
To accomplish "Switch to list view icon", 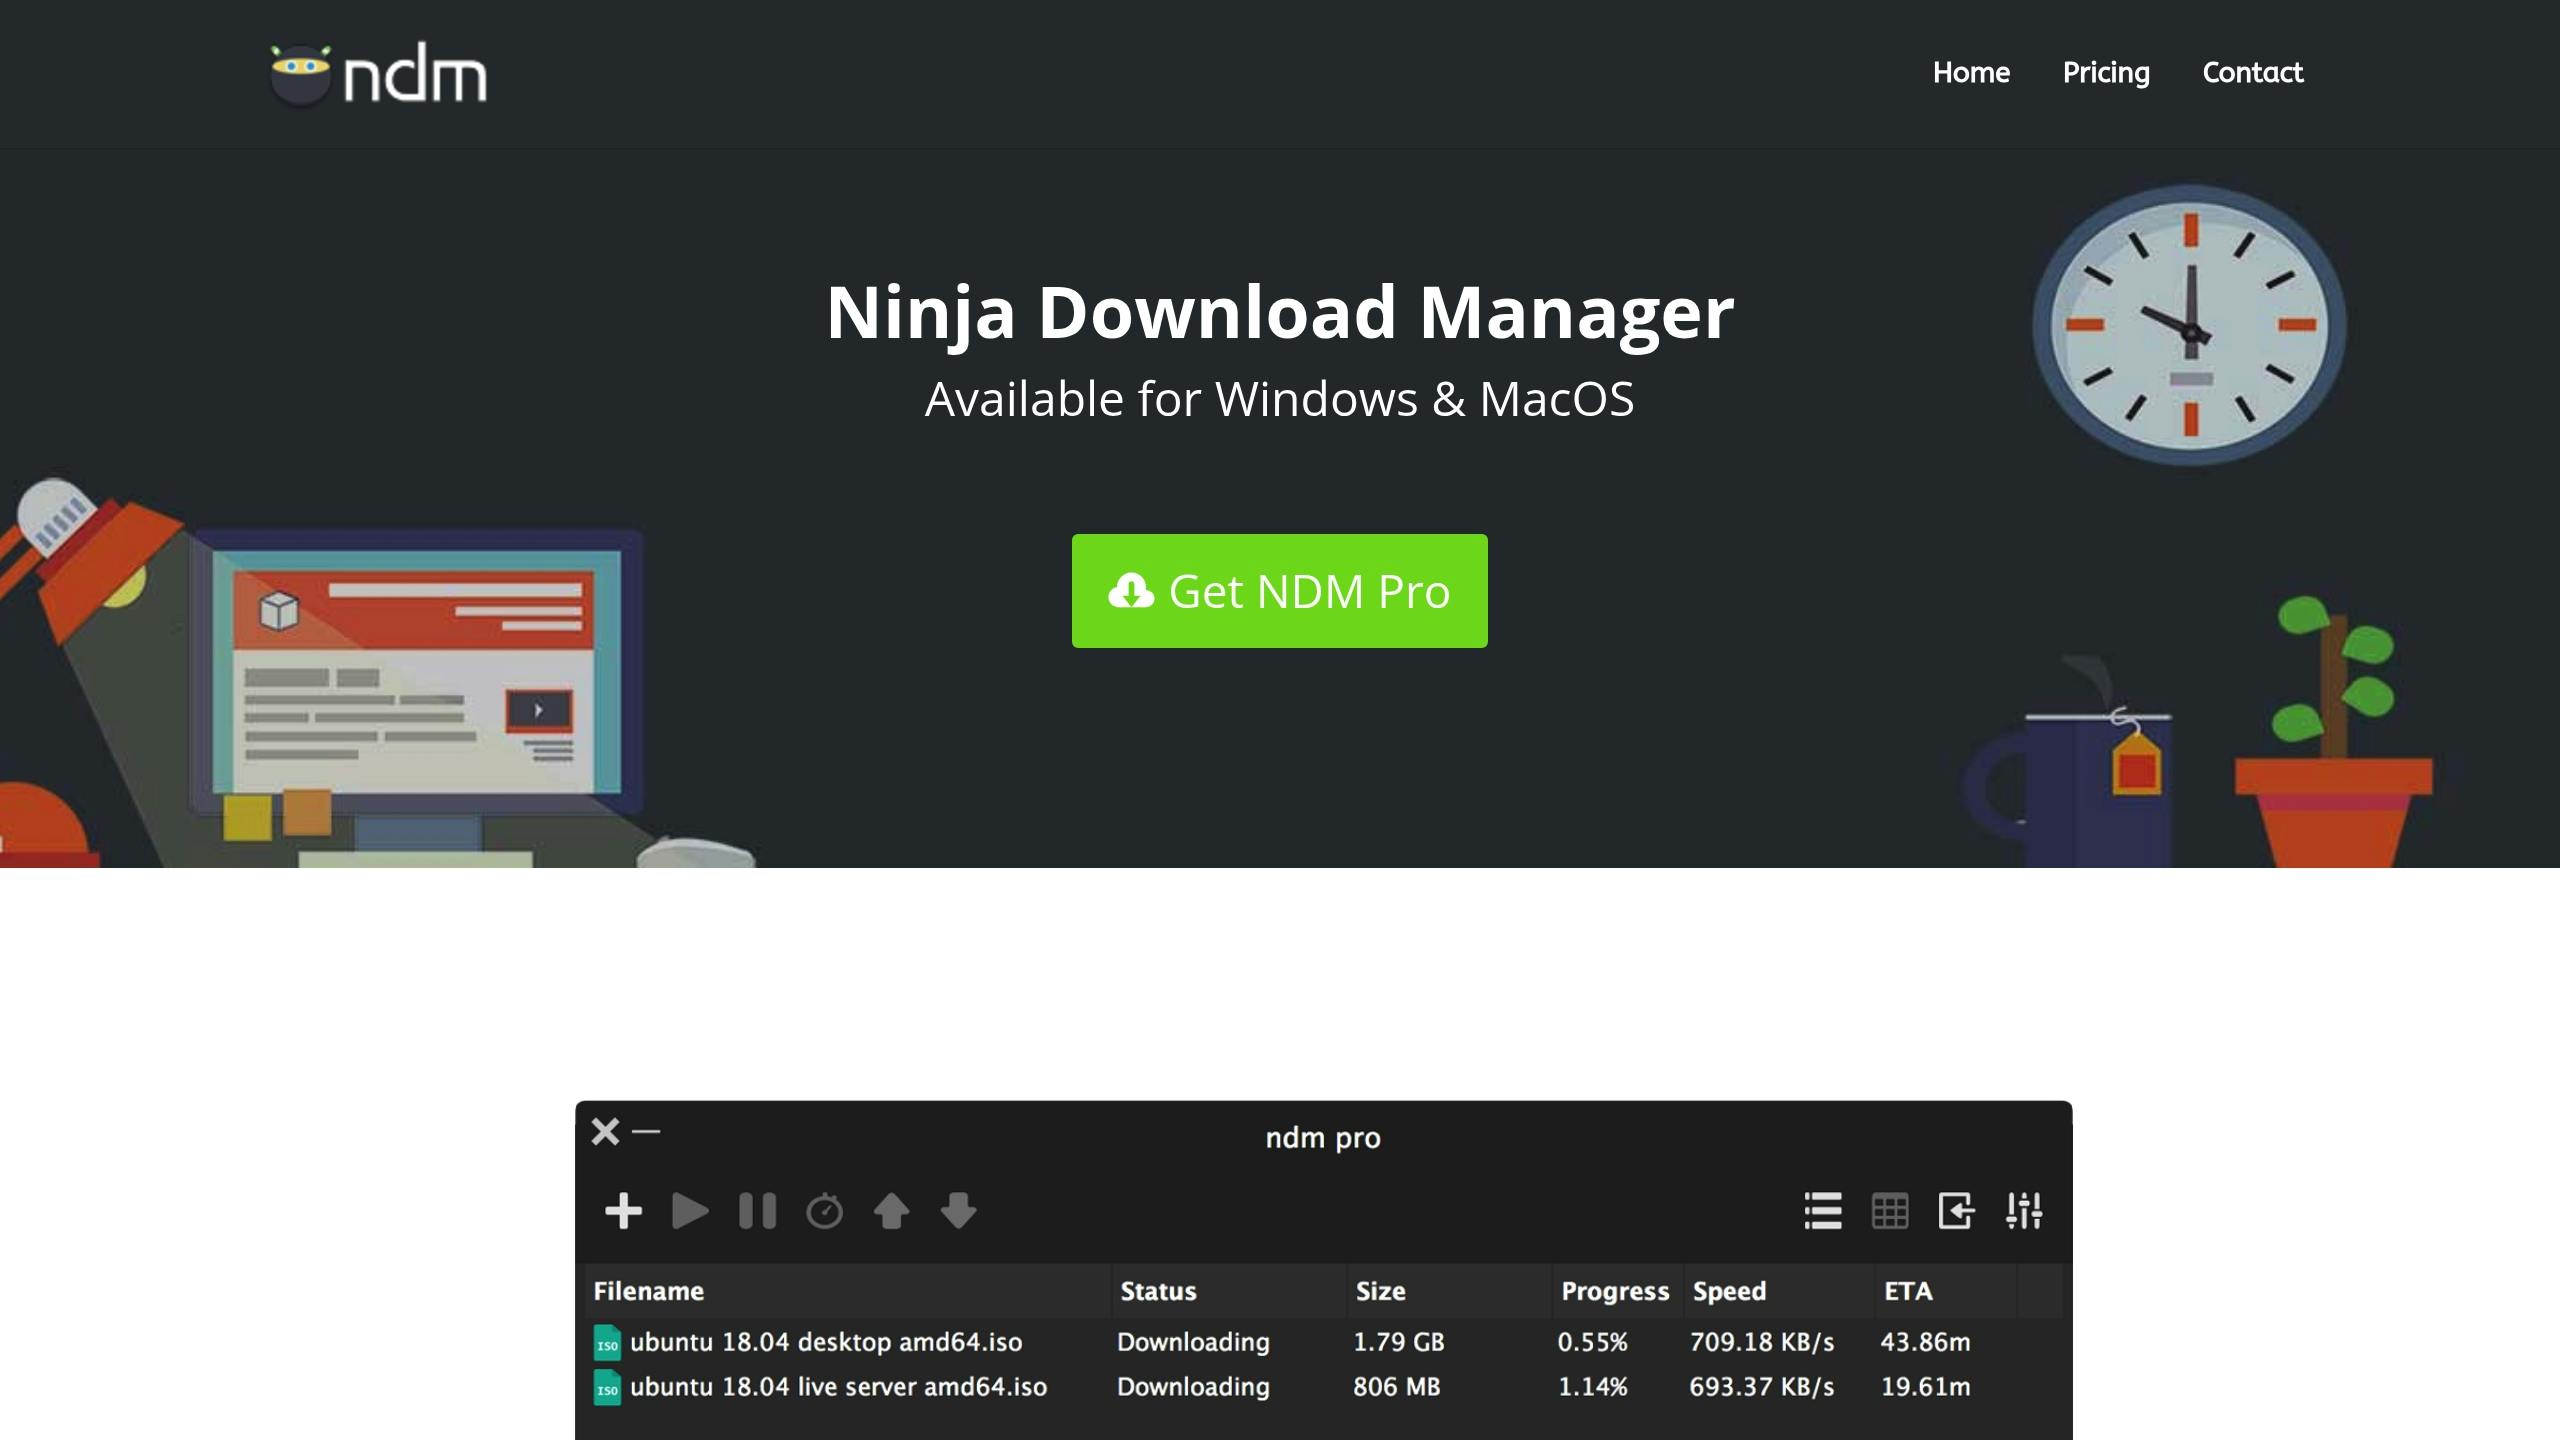I will 1823,1211.
